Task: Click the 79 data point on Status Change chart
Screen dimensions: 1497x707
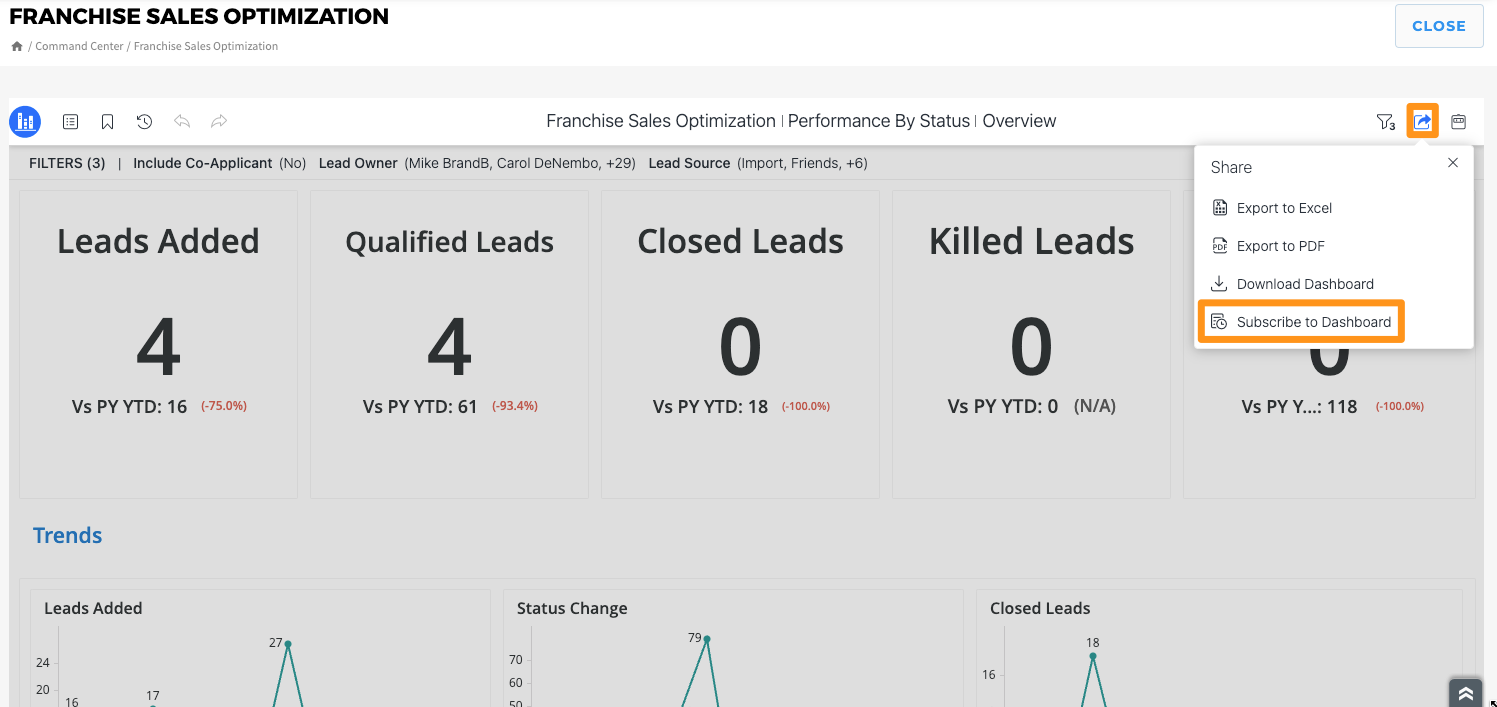Action: pyautogui.click(x=707, y=639)
